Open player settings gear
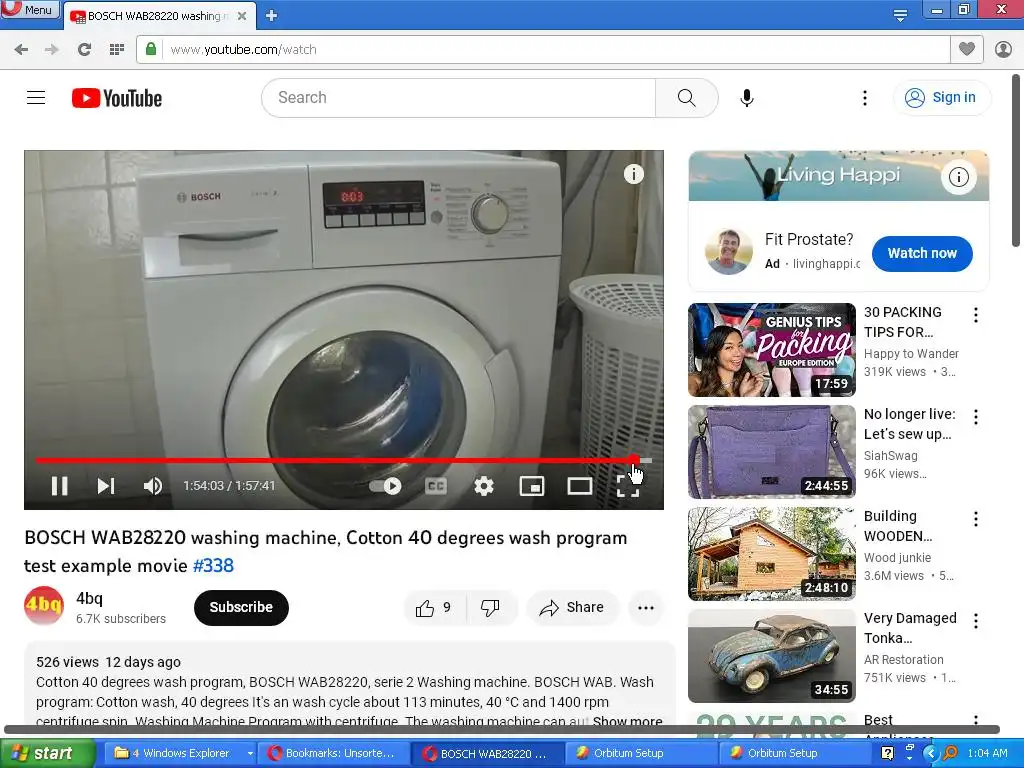This screenshot has width=1024, height=768. pos(483,486)
